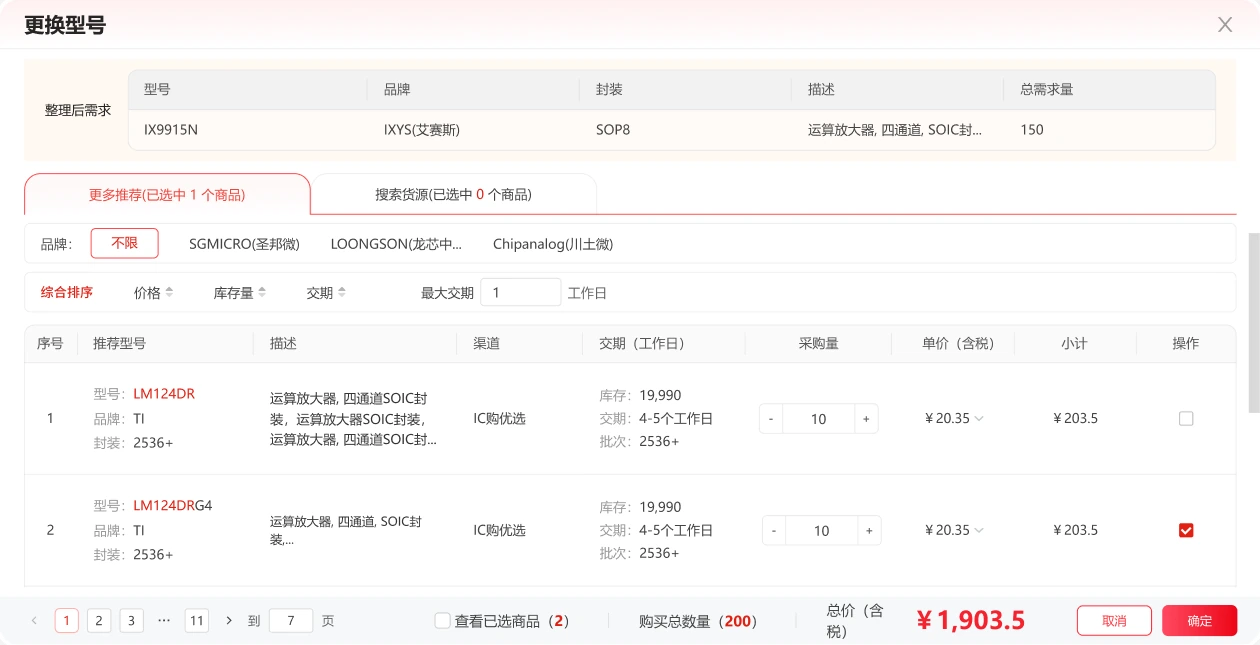Select the LM124DR row checkbox

click(x=1186, y=419)
